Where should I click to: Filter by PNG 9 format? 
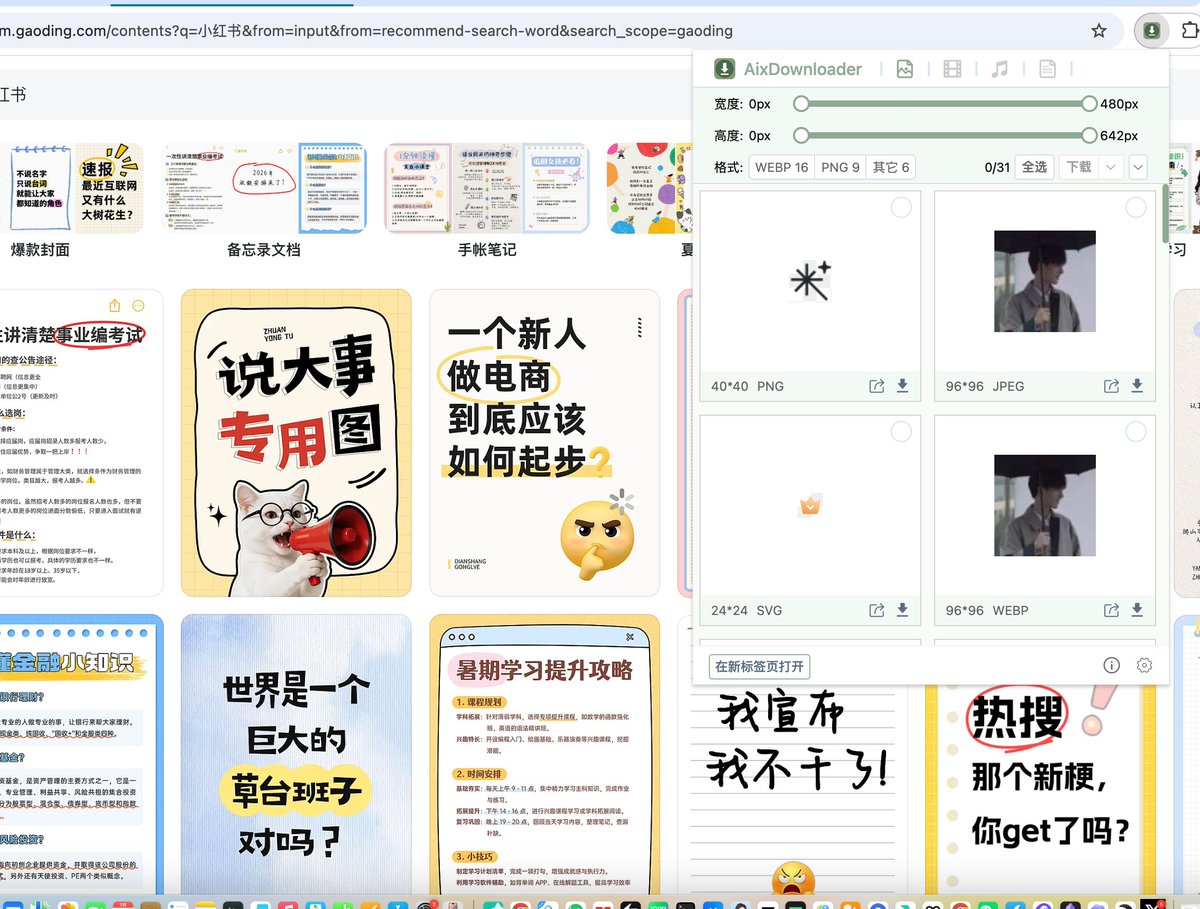point(840,167)
